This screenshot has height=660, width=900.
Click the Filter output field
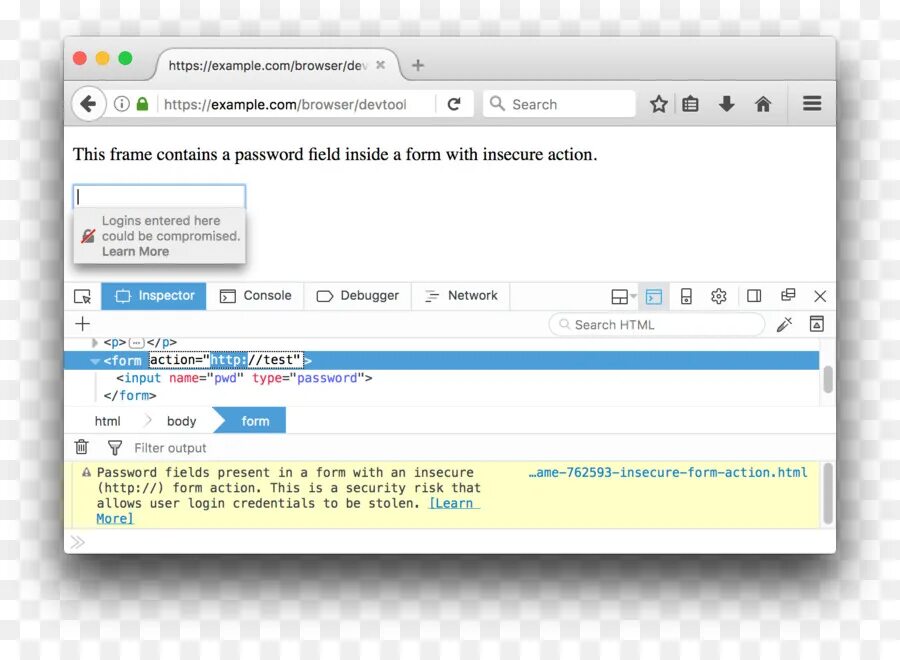pos(170,448)
